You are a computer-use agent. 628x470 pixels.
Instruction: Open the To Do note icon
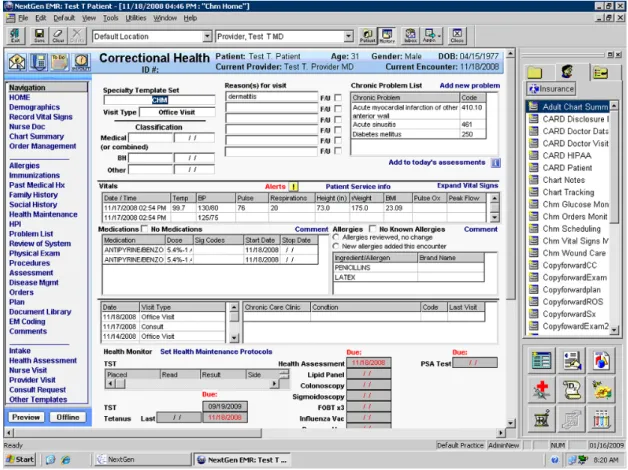59,62
